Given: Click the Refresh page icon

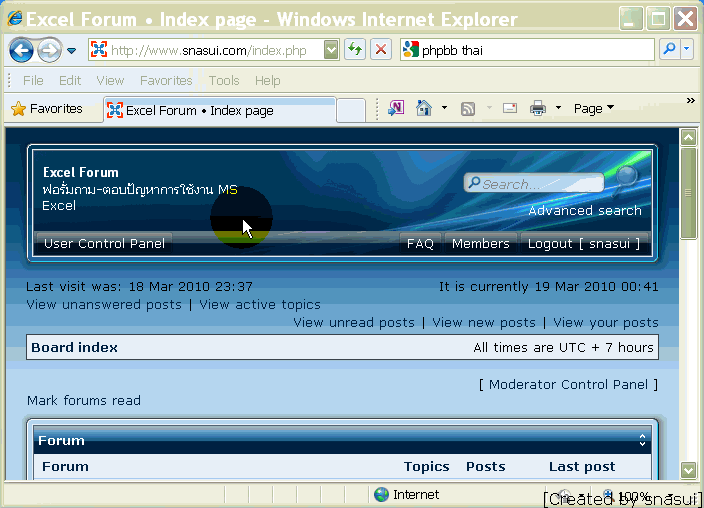Looking at the screenshot, I should [355, 50].
